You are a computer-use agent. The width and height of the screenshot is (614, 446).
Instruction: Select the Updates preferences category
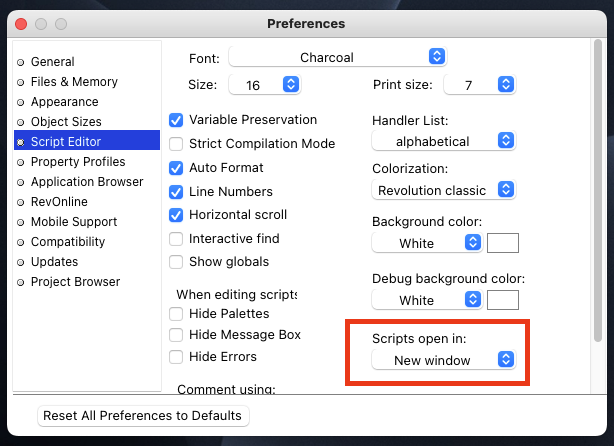[x=54, y=262]
